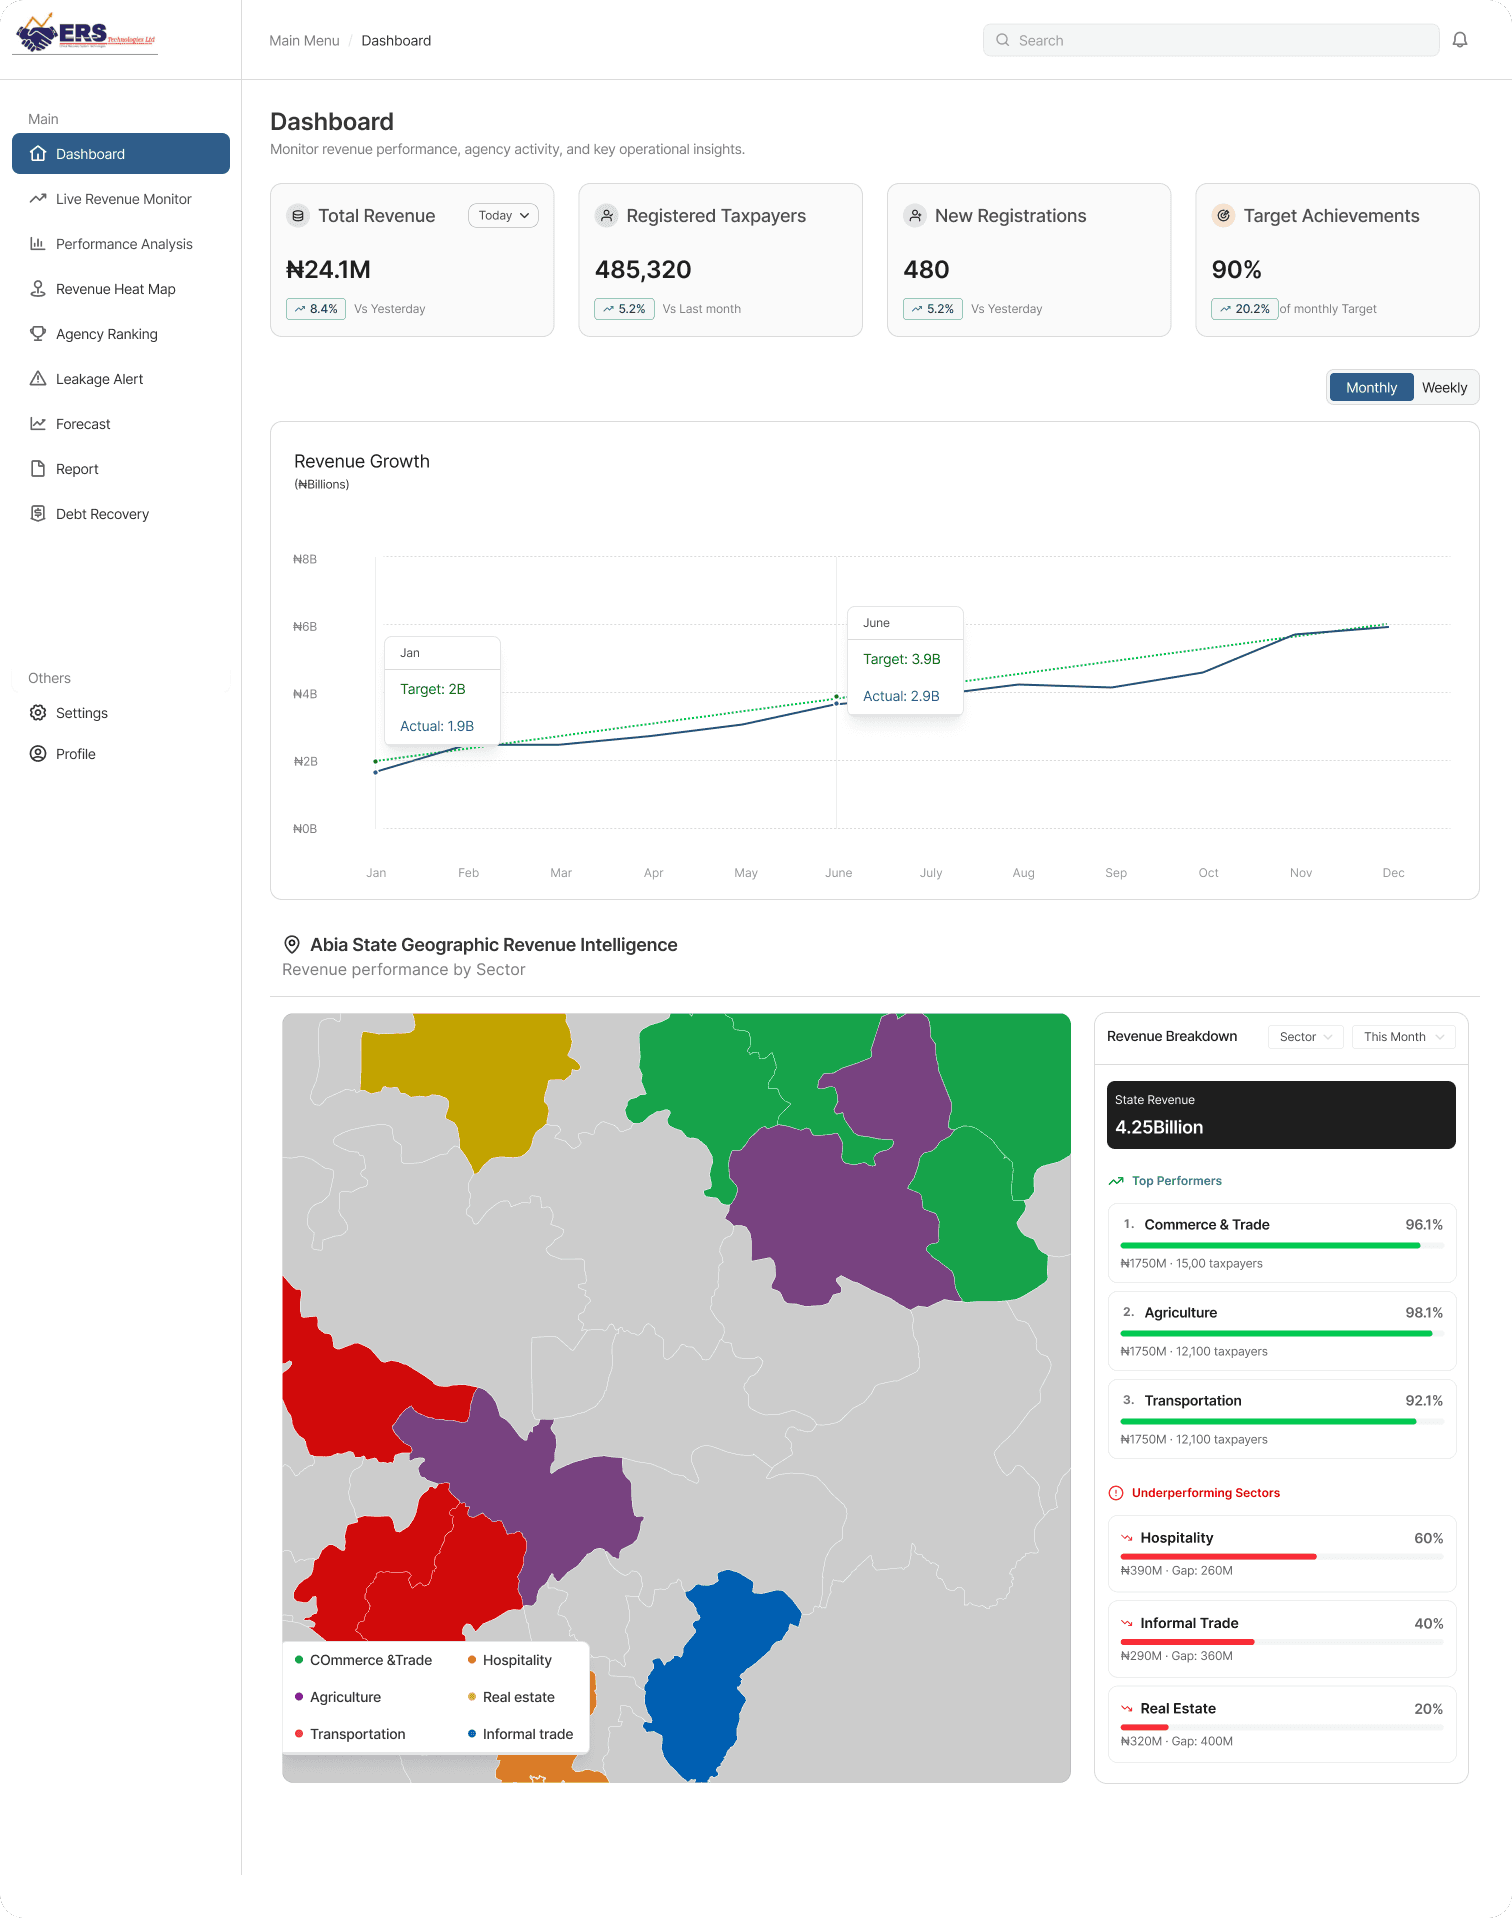Select the Agency Ranking trophy icon
1512x1918 pixels.
coord(38,334)
